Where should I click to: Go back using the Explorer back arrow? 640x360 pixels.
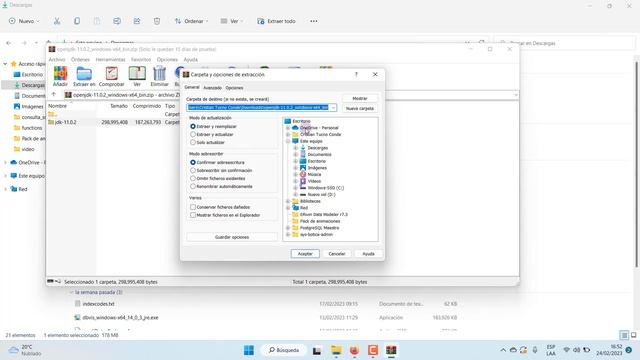(x=9, y=43)
